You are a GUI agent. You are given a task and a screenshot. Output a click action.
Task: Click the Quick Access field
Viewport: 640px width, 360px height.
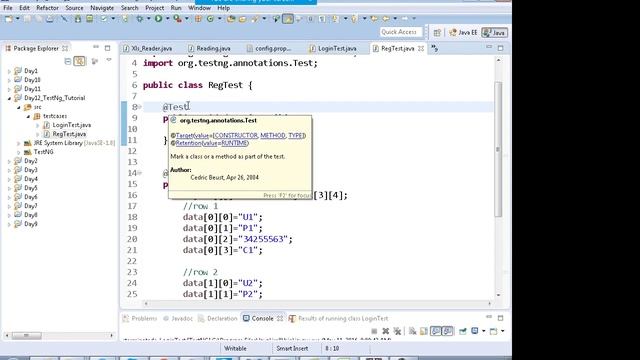pyautogui.click(x=400, y=32)
